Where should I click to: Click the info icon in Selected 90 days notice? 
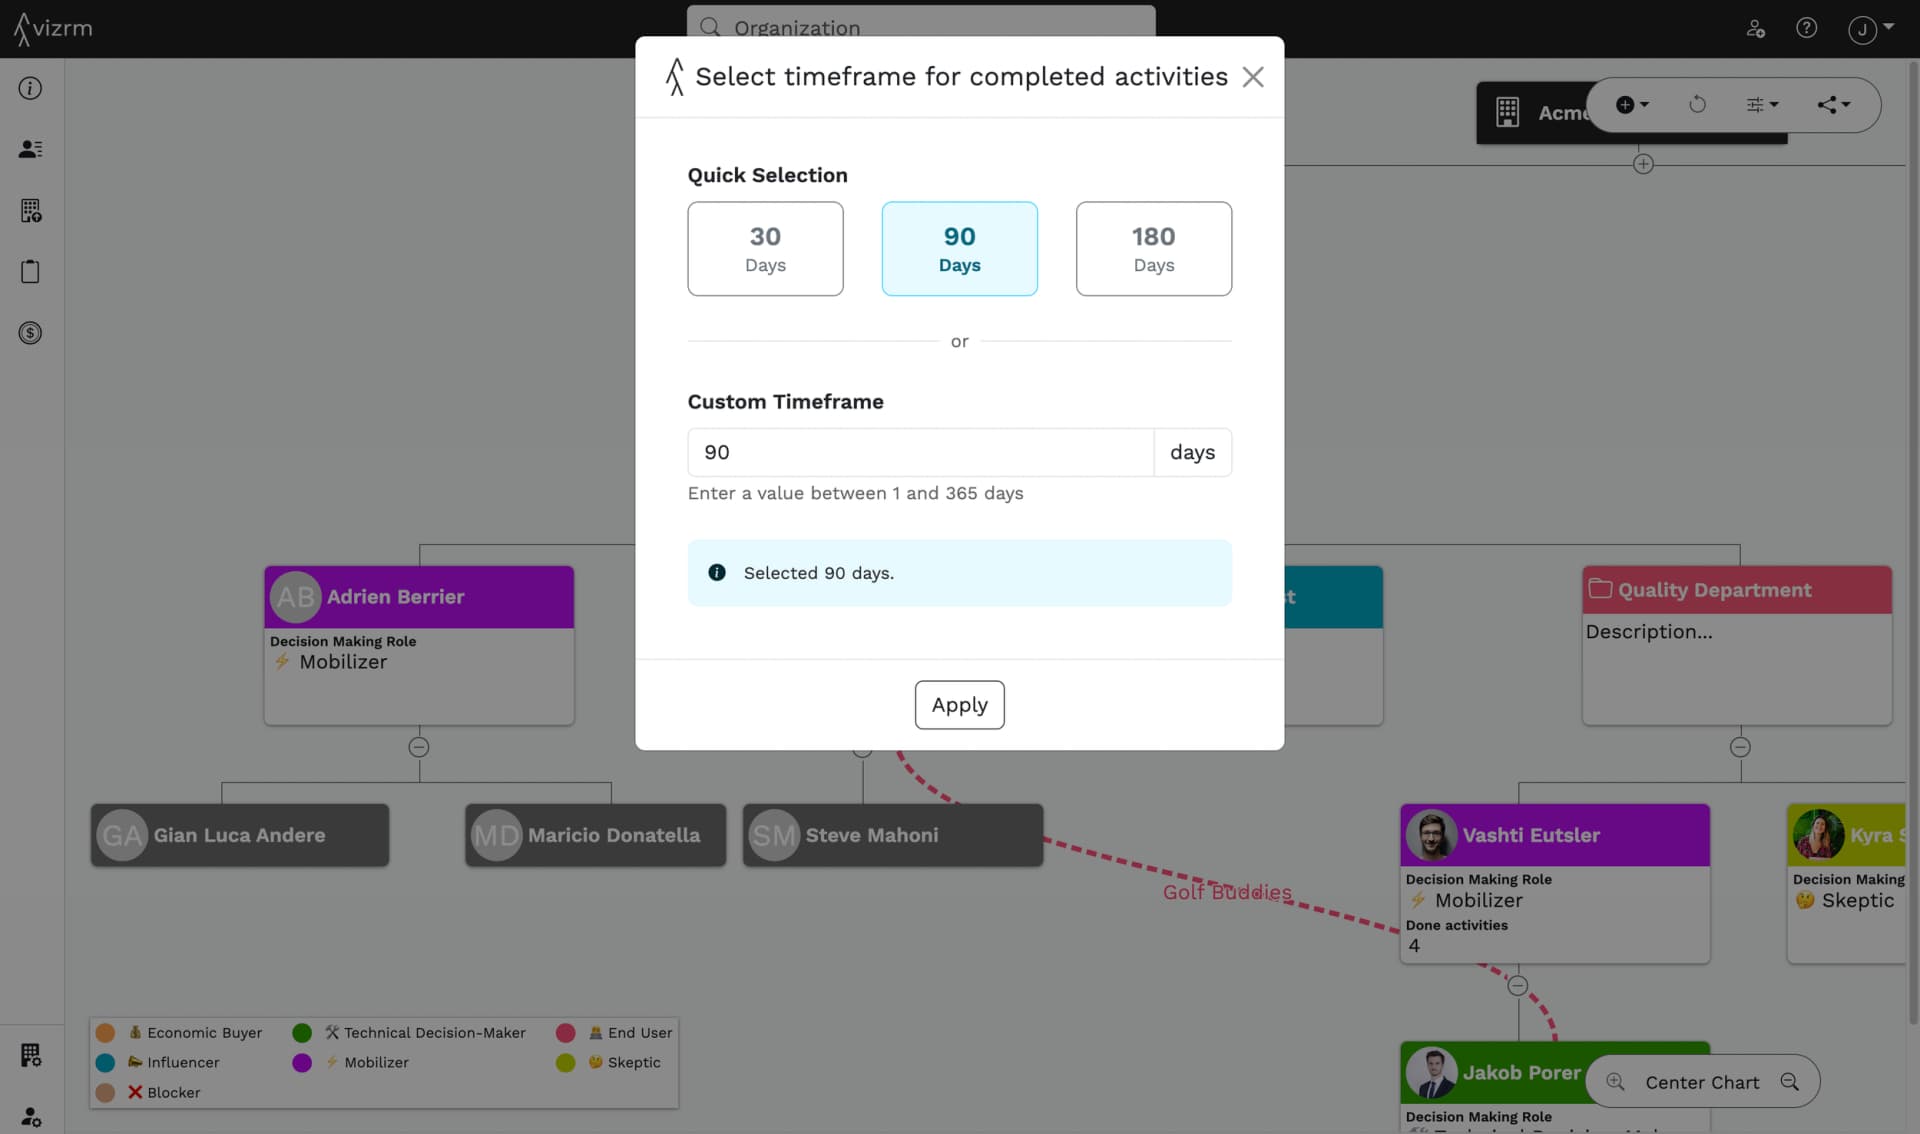click(x=717, y=572)
